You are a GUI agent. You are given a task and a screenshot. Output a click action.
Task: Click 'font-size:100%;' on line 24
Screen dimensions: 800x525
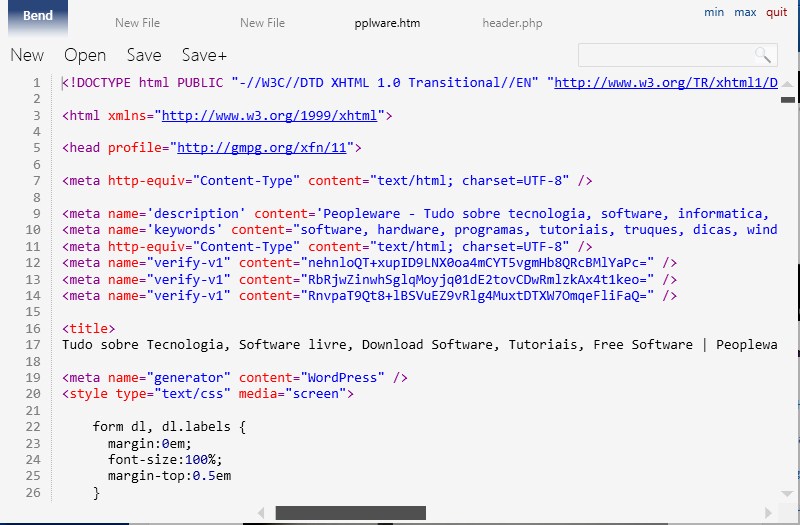(x=165, y=459)
